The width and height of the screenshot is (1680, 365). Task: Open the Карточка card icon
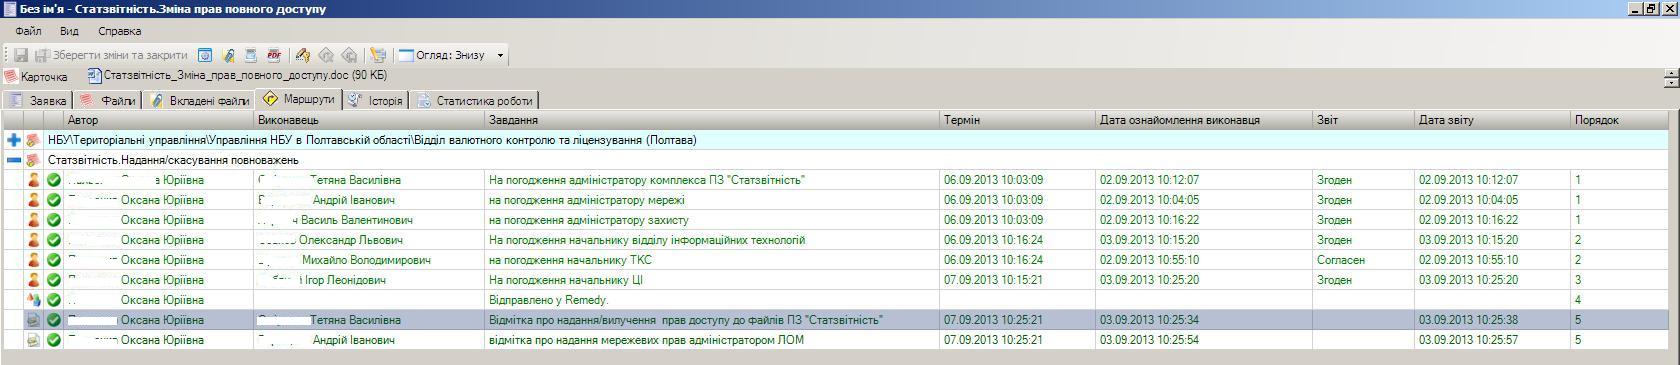(x=36, y=76)
